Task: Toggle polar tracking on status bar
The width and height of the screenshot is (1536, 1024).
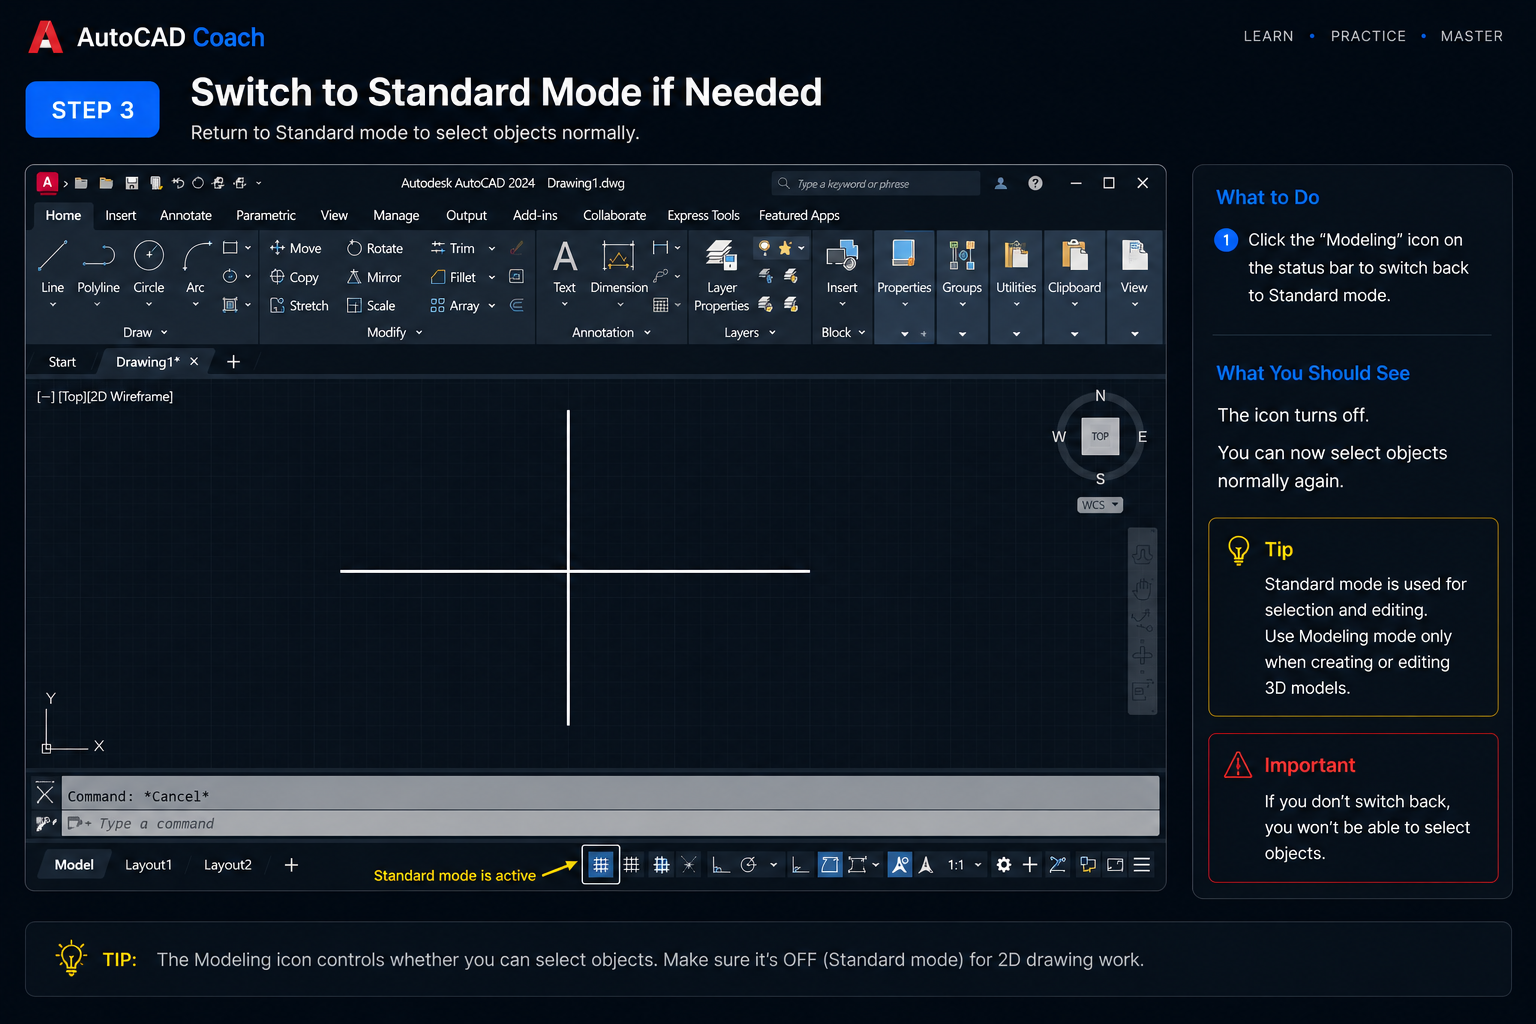Action: (x=749, y=865)
